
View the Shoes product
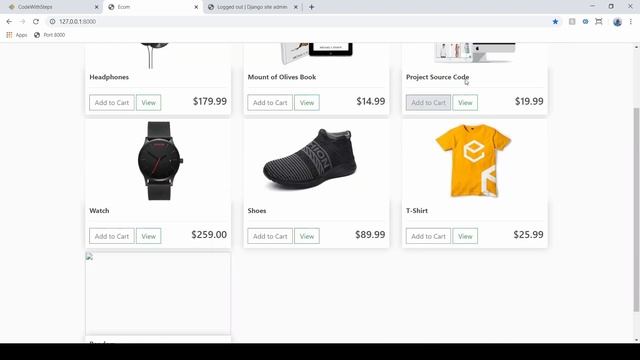(x=307, y=236)
